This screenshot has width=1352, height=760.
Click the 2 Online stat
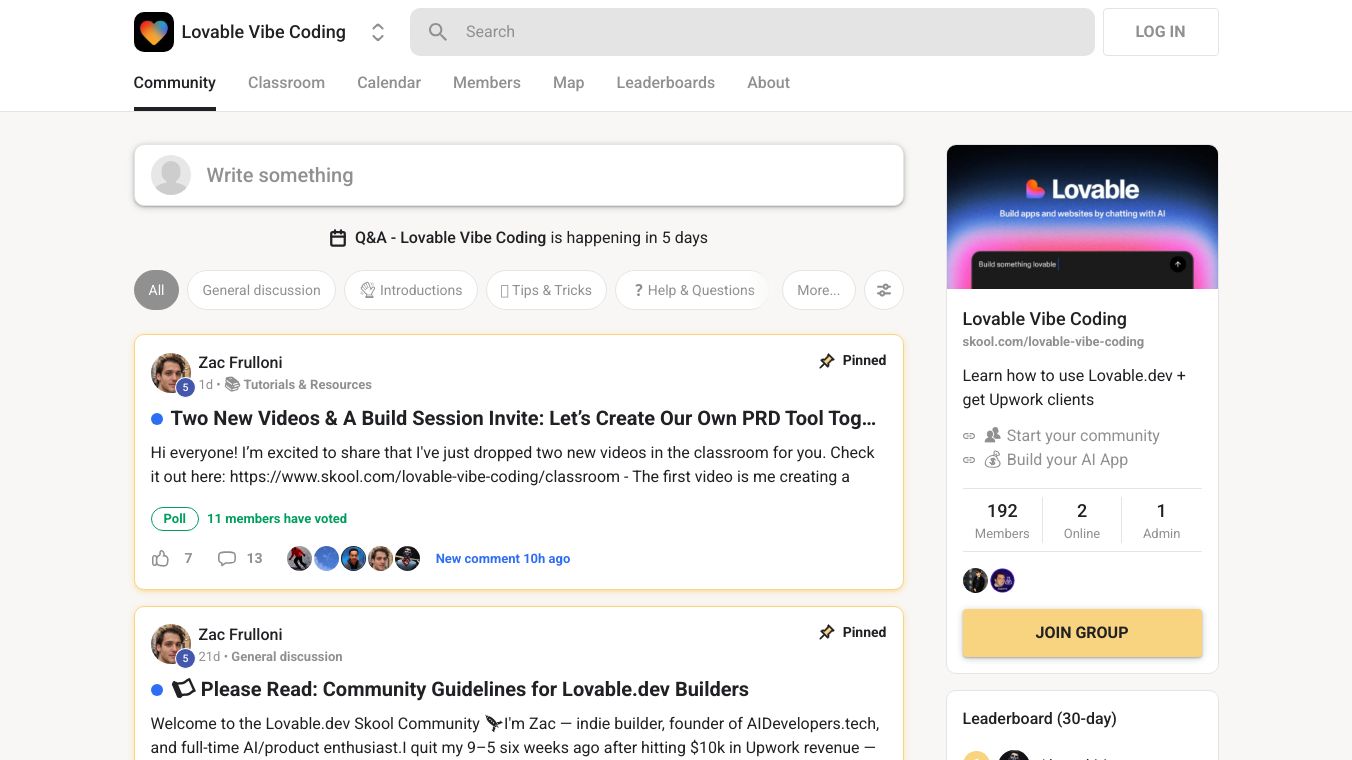(x=1082, y=520)
